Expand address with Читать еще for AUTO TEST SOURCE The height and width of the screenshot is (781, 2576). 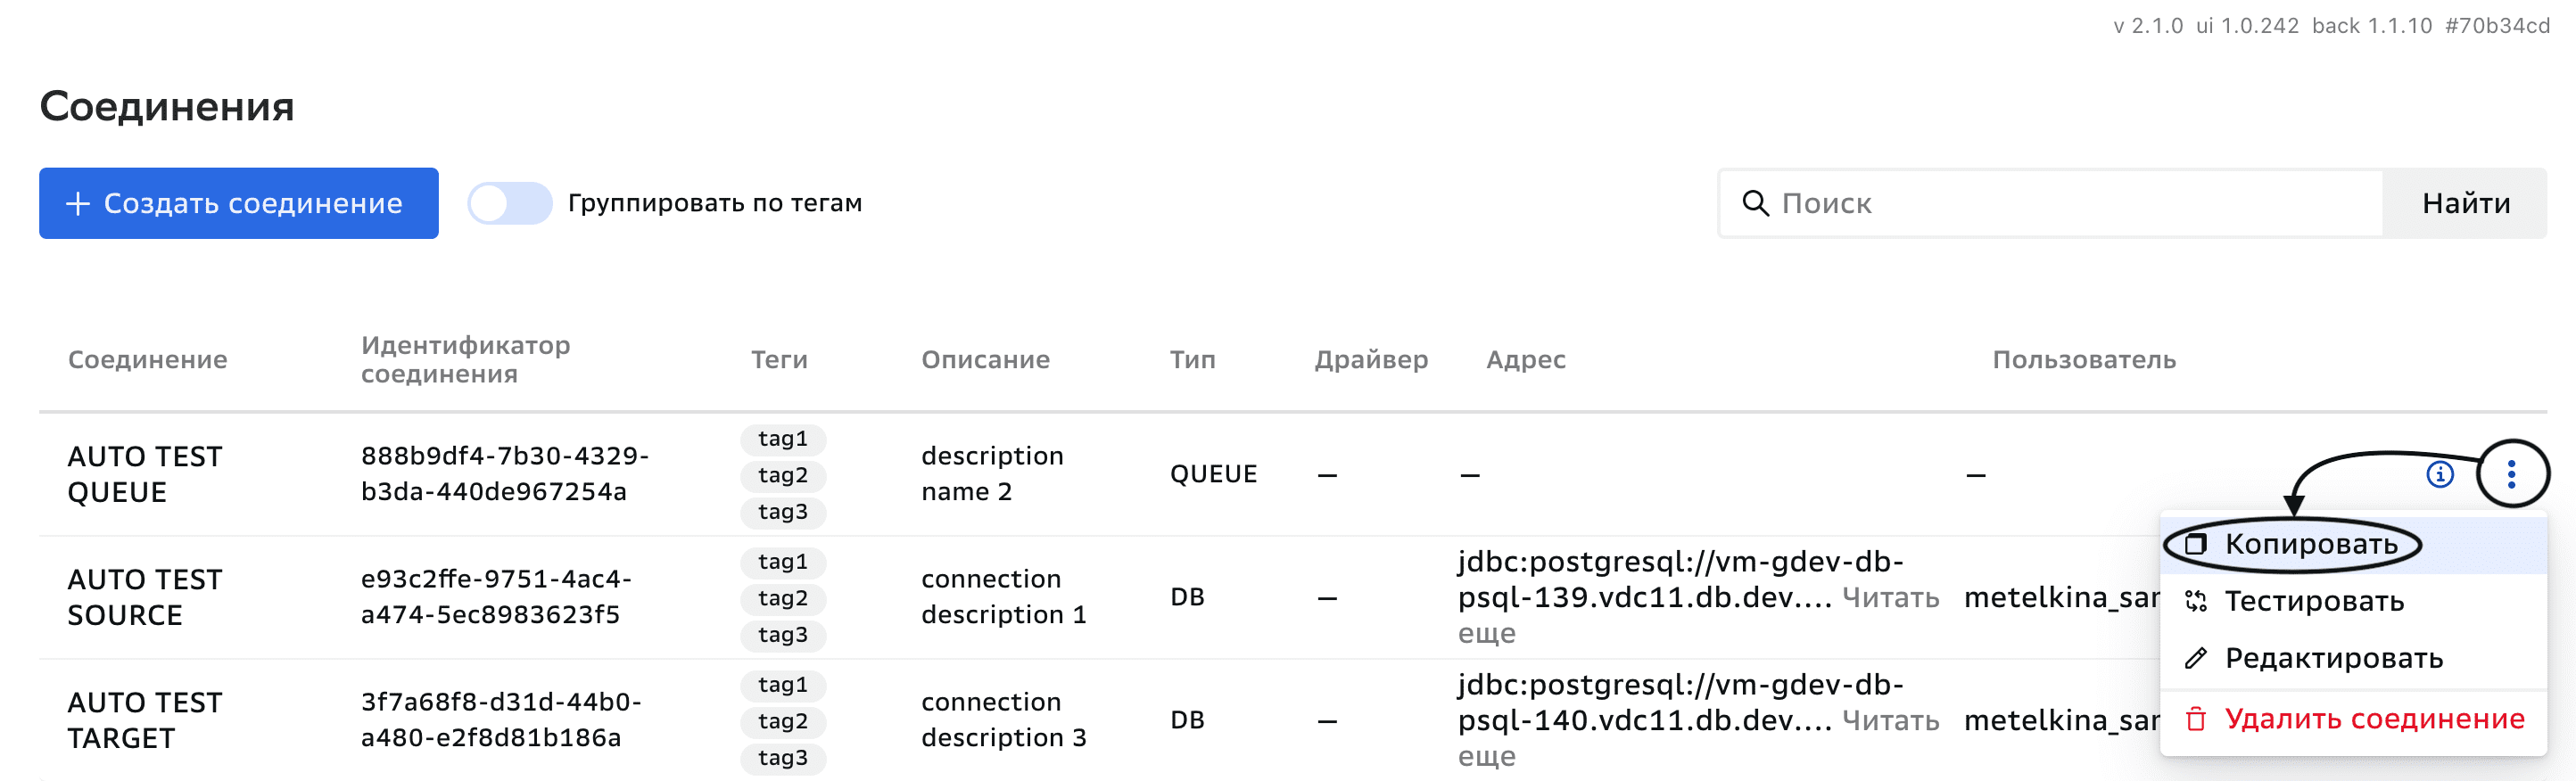coord(1889,598)
